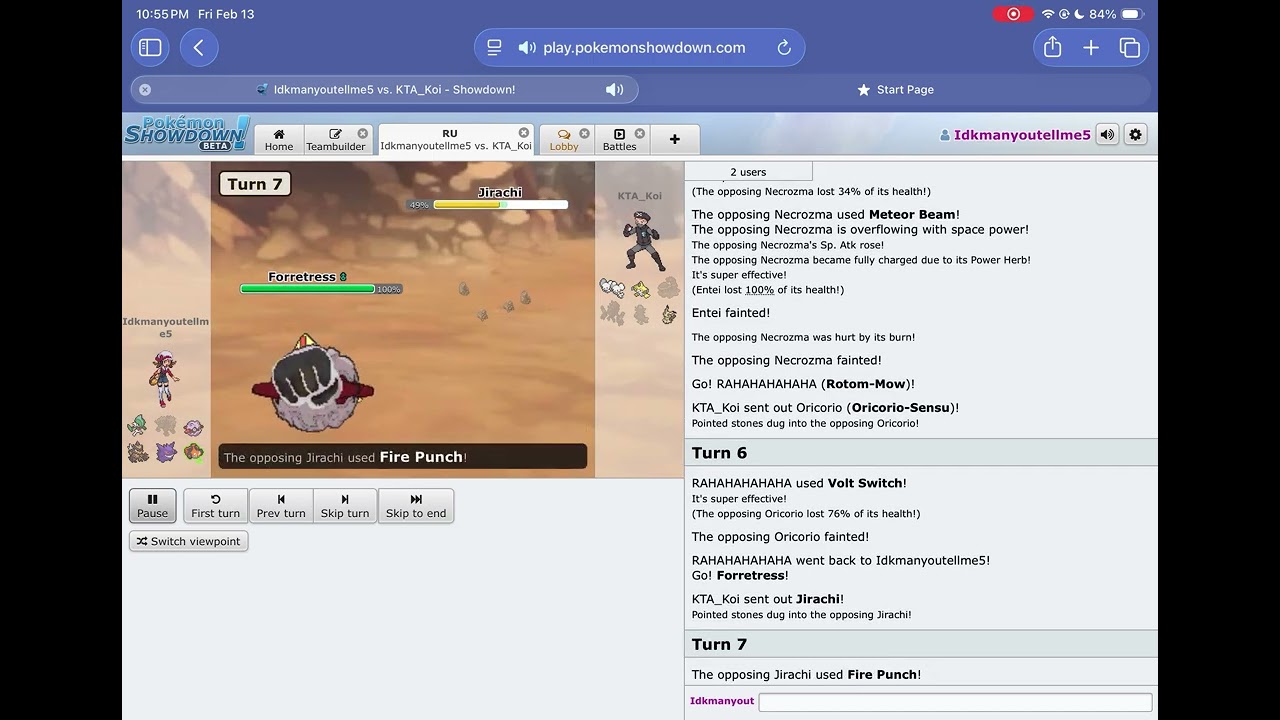Add a new Safari tab
The height and width of the screenshot is (720, 1280).
[x=1091, y=47]
